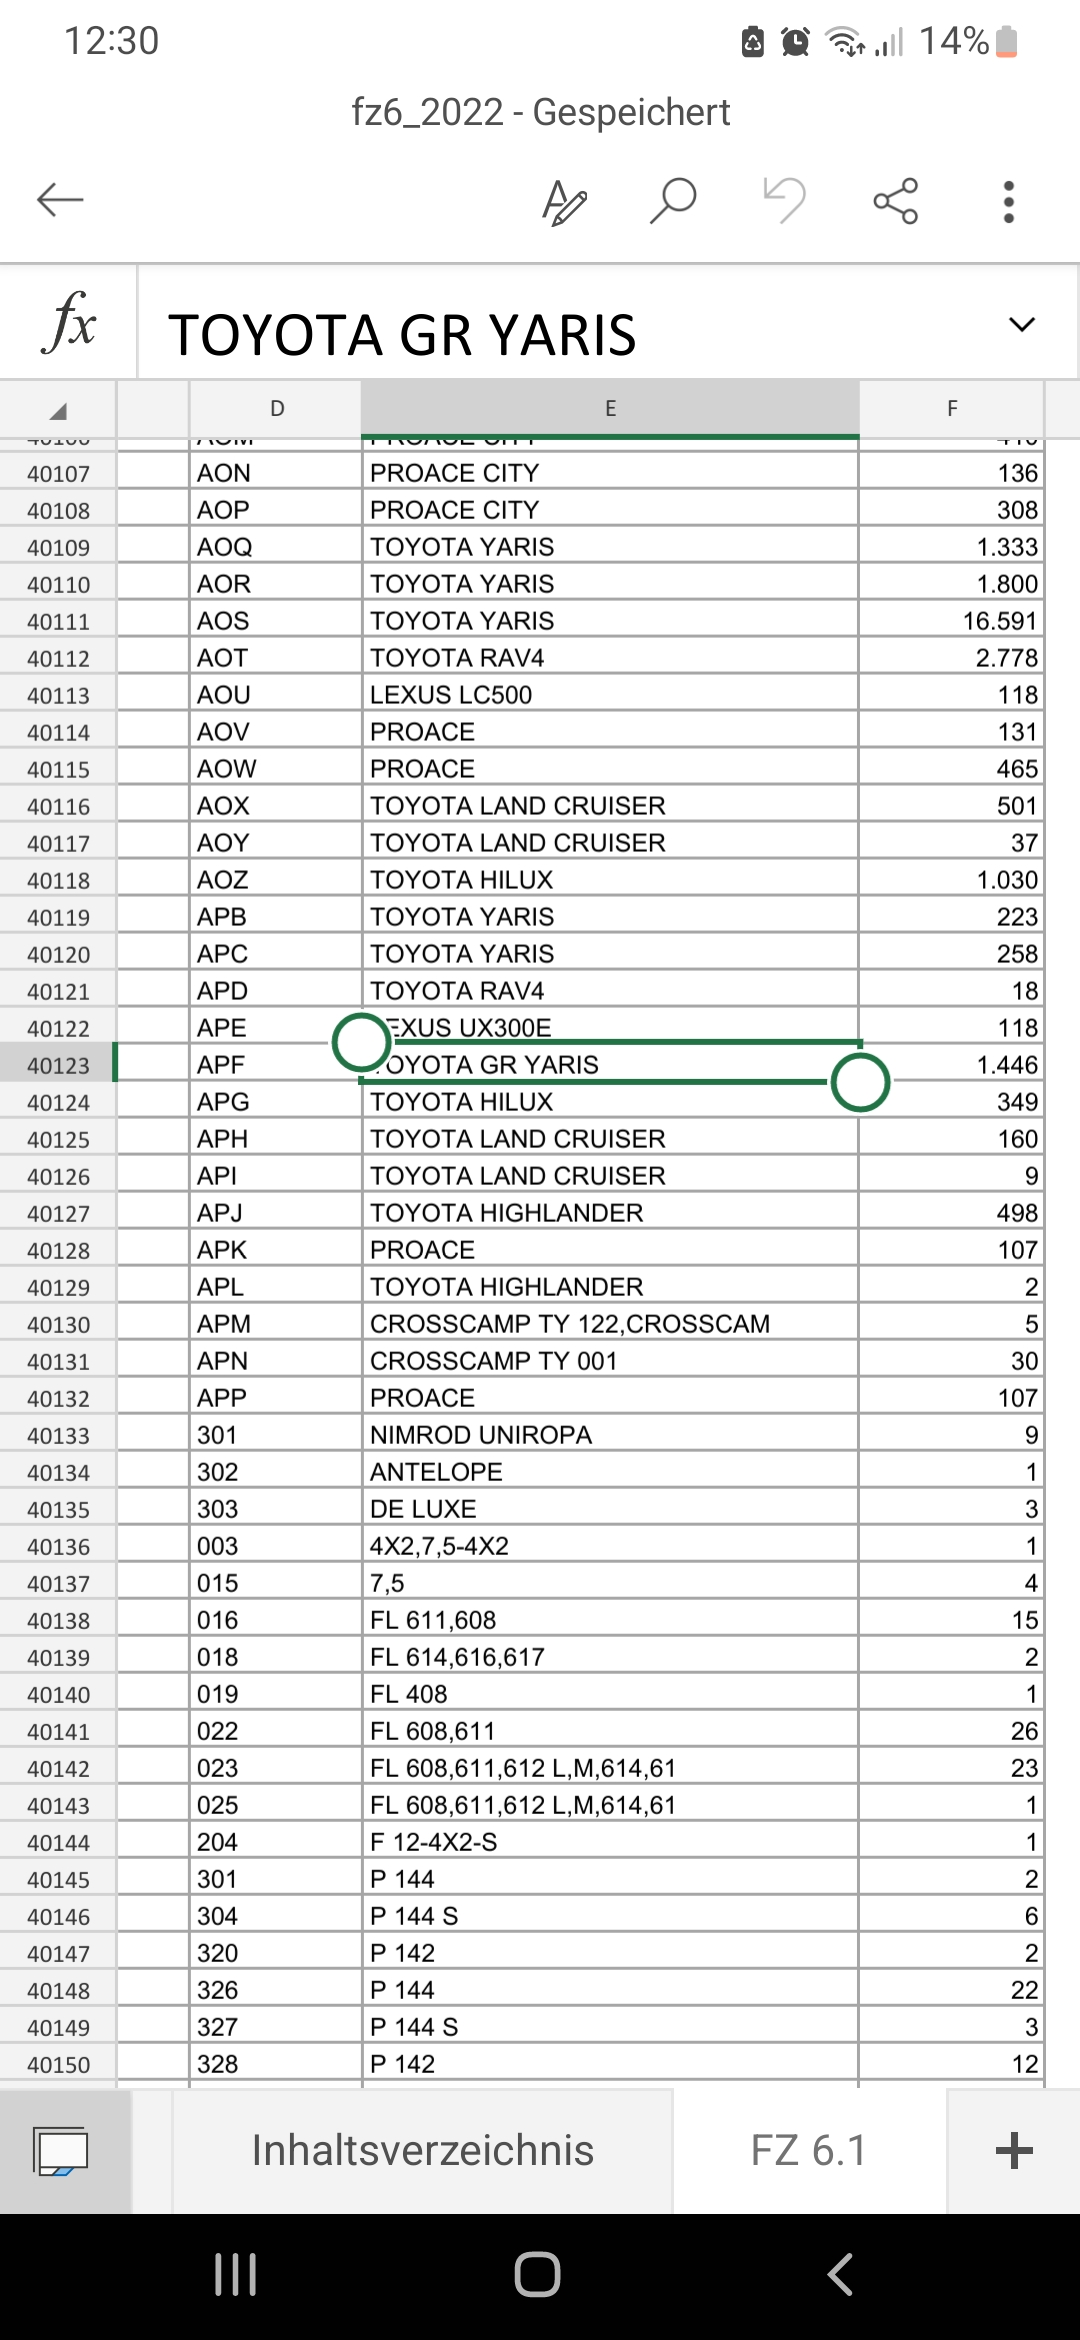Tap the undo arrow icon
1080x2340 pixels.
pyautogui.click(x=784, y=200)
